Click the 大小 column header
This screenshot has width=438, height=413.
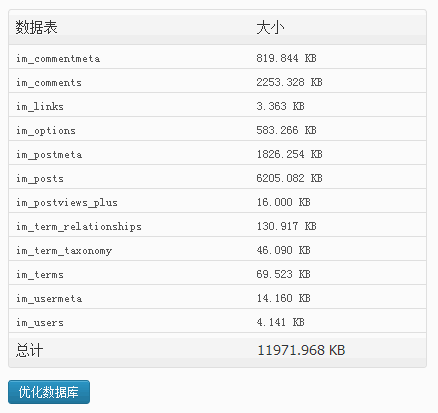click(x=270, y=27)
